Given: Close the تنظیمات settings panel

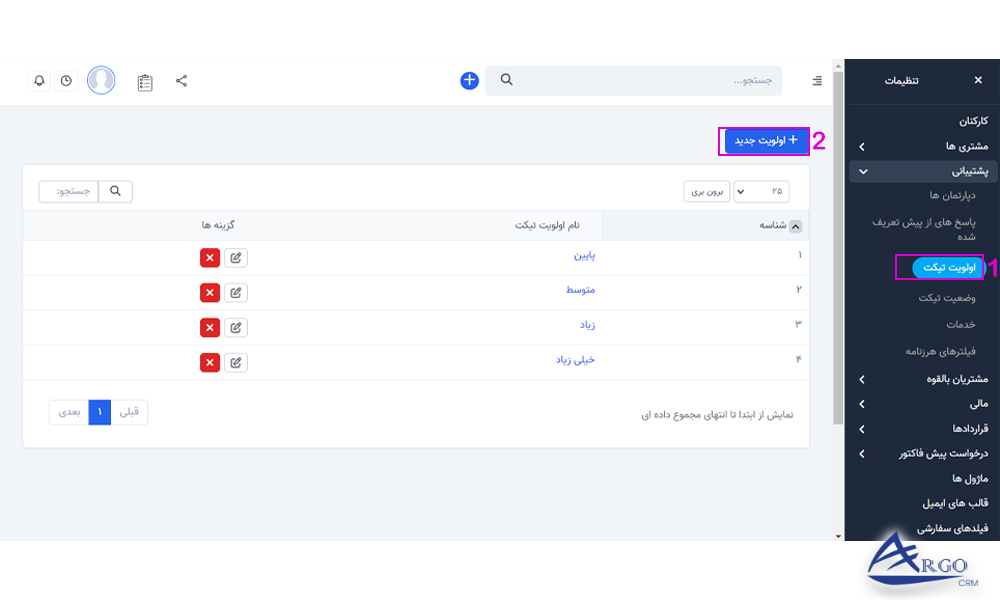Looking at the screenshot, I should 977,80.
